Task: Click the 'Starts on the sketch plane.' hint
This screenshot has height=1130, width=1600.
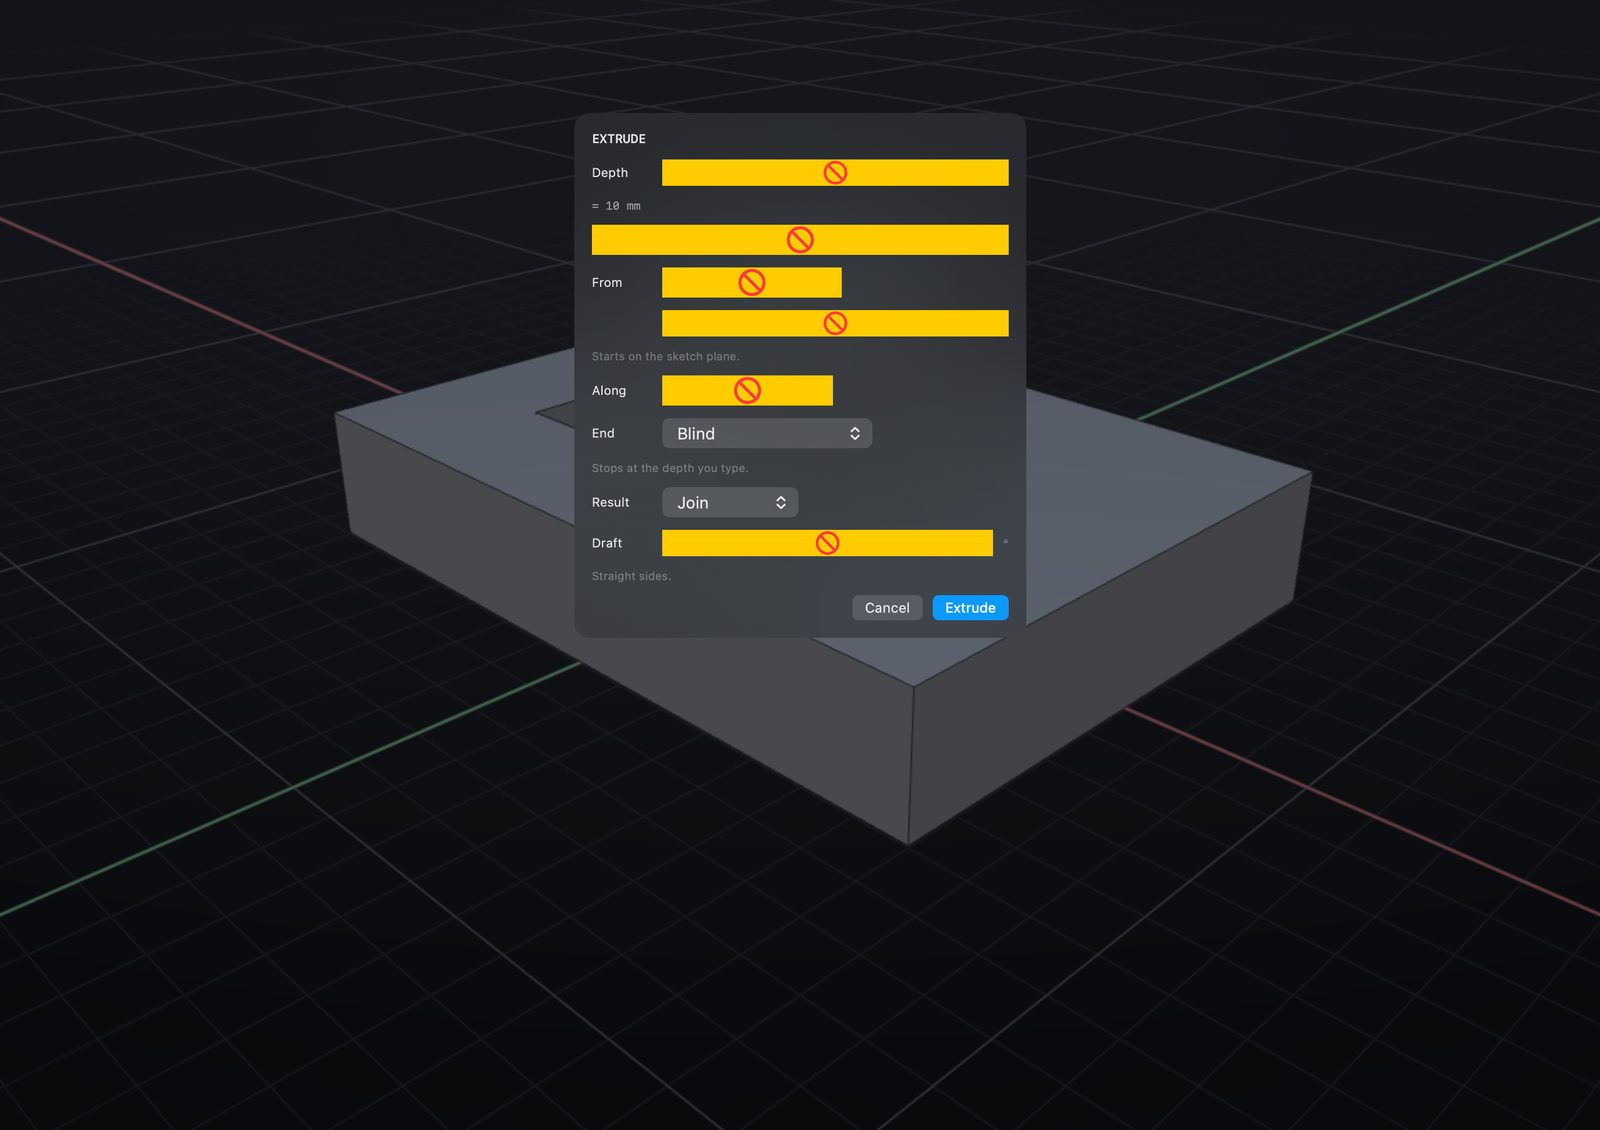Action: coord(665,356)
